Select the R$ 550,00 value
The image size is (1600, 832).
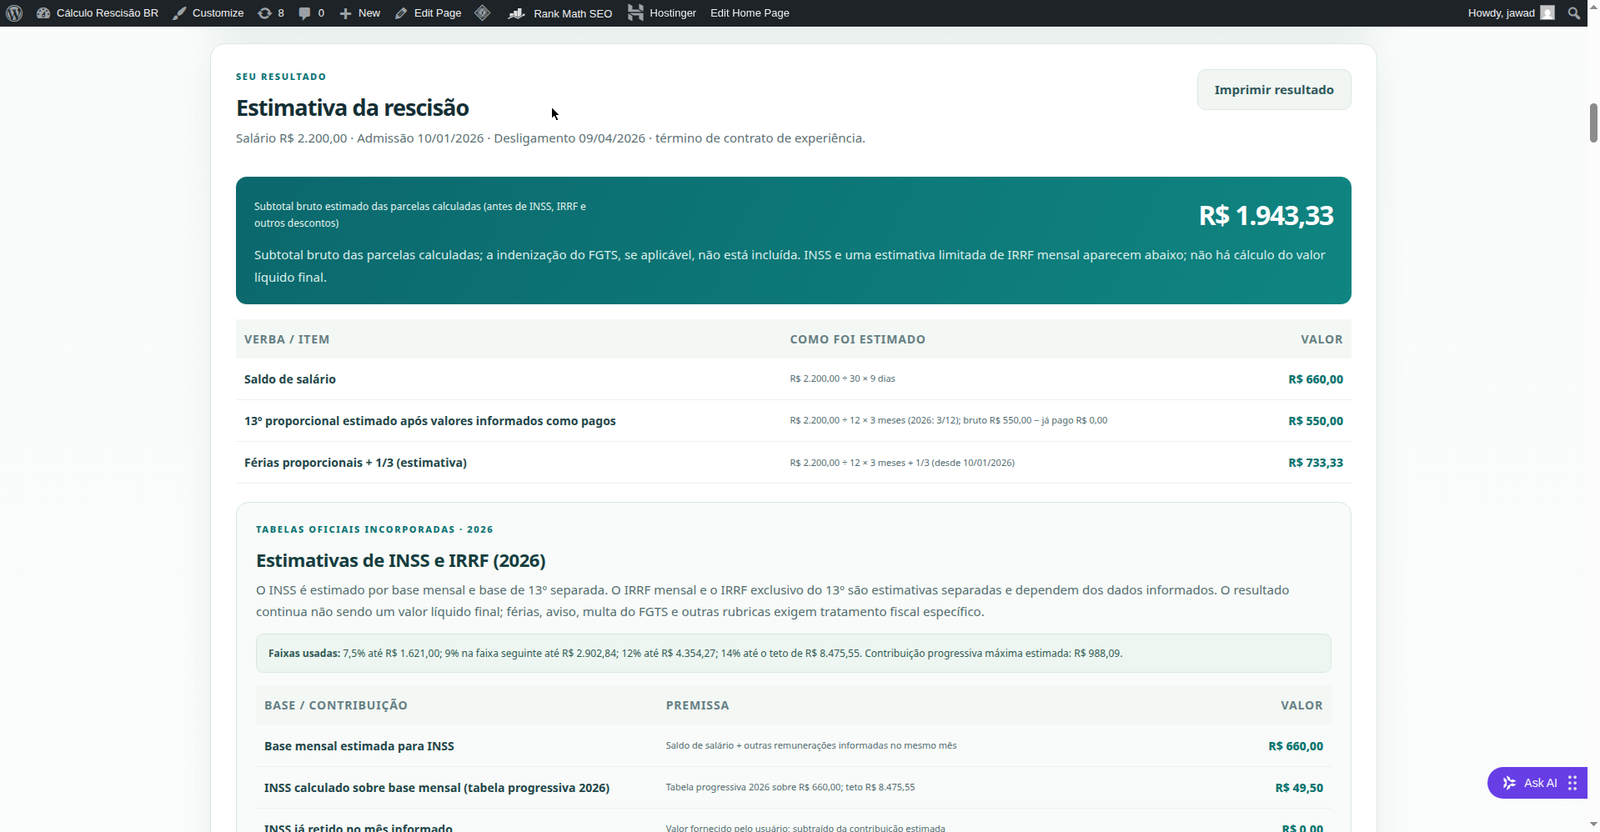[1316, 421]
